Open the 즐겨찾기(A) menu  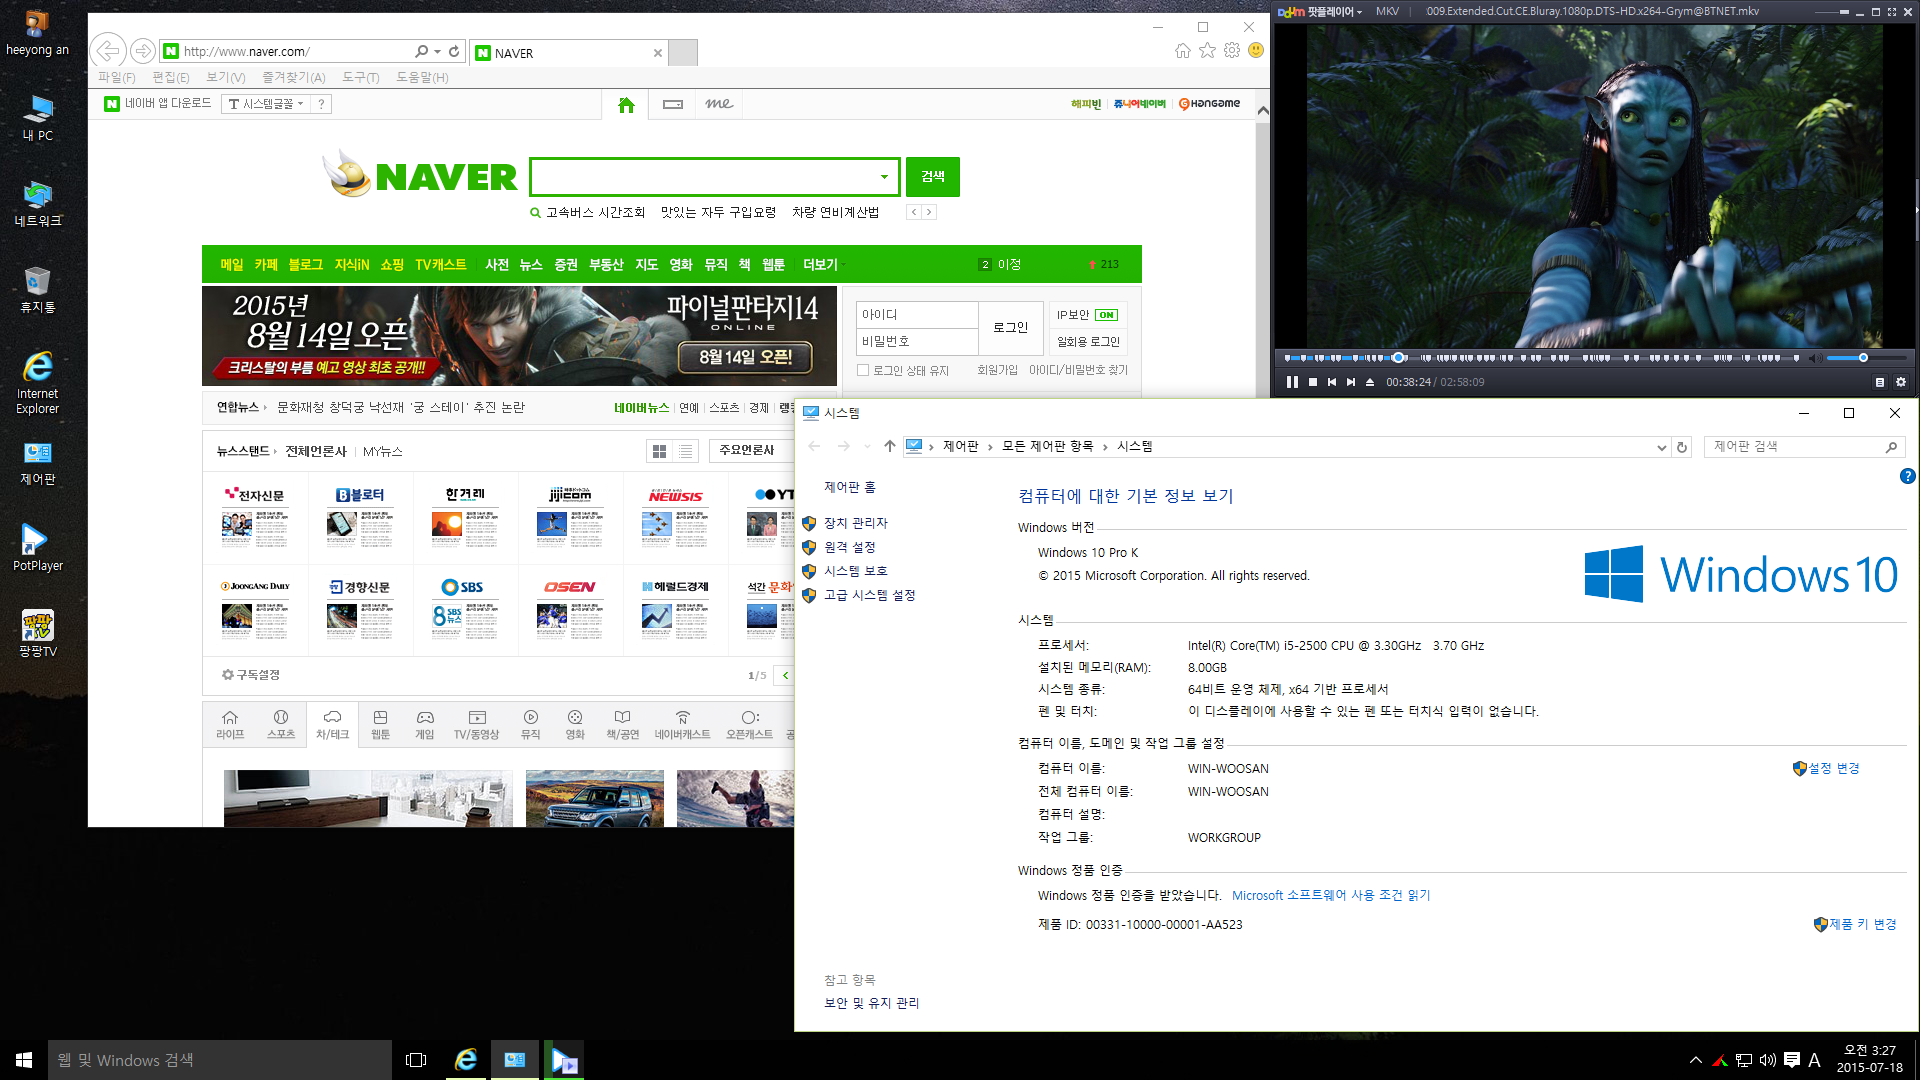tap(294, 77)
